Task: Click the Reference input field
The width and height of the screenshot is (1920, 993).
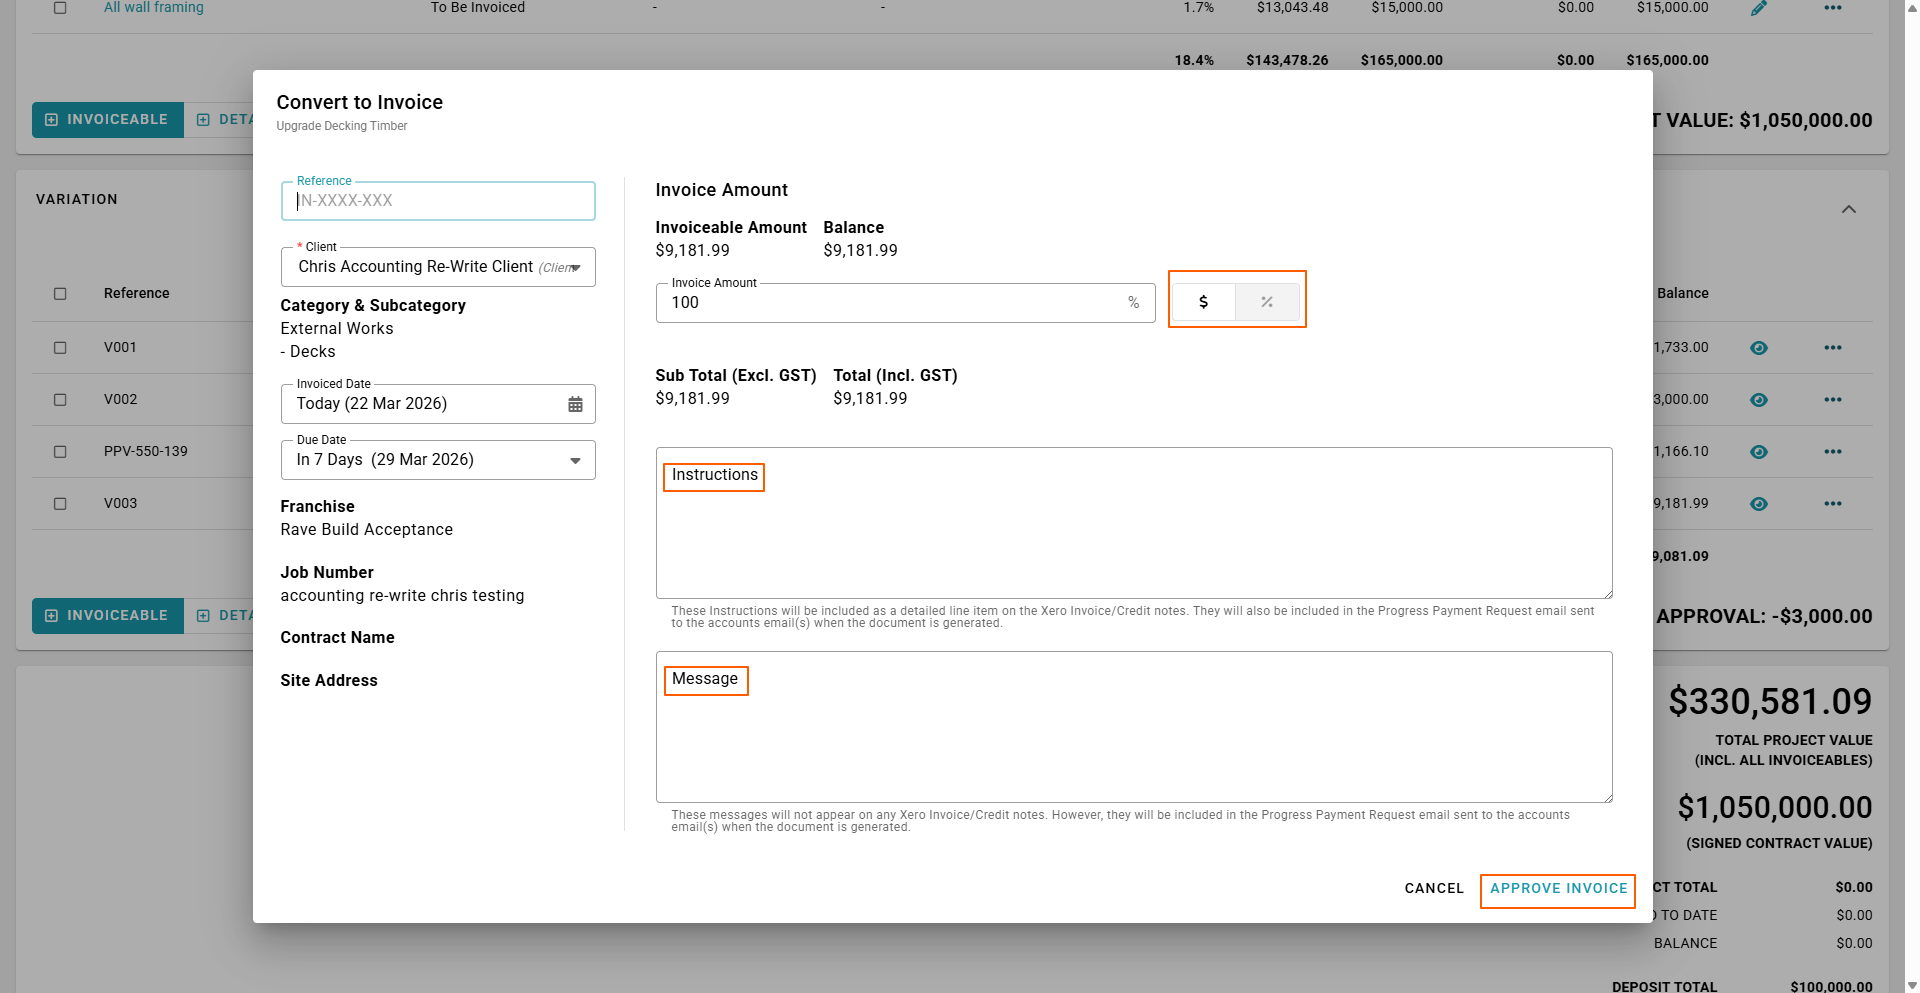Action: pyautogui.click(x=438, y=201)
